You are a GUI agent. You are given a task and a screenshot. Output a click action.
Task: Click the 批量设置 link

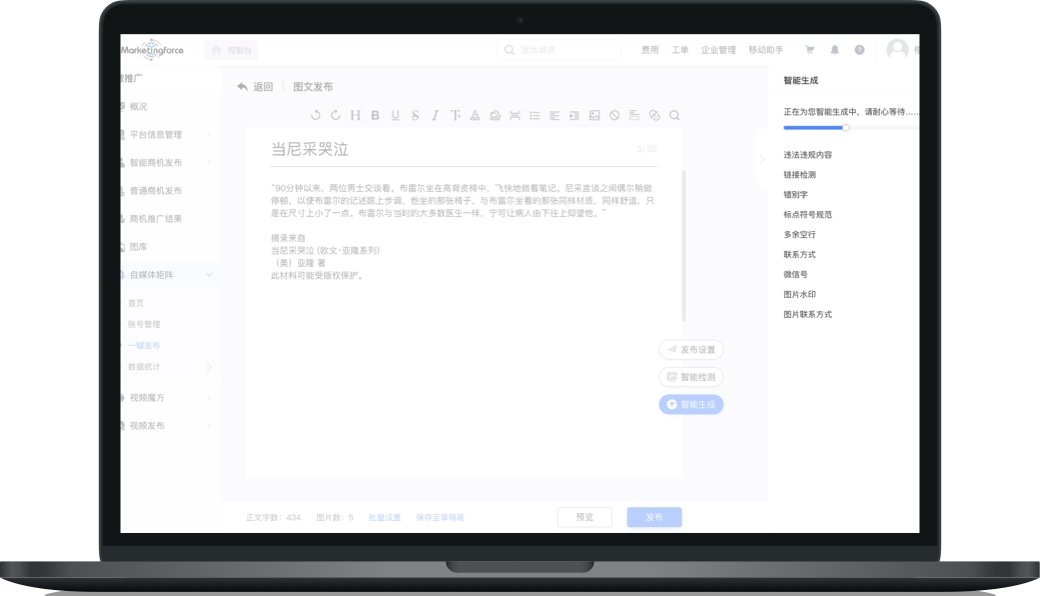pos(385,517)
